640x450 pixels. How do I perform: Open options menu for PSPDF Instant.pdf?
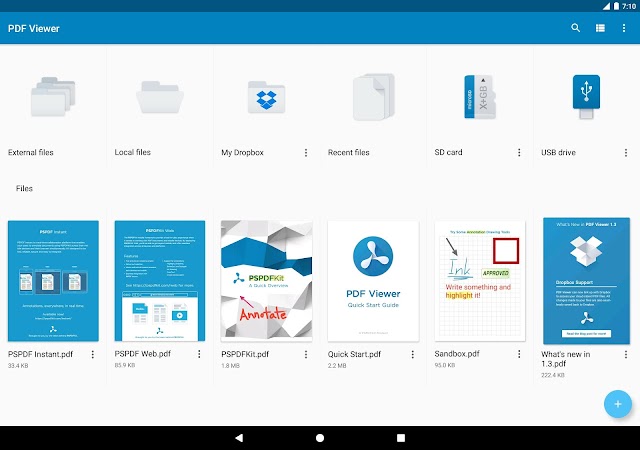click(93, 354)
